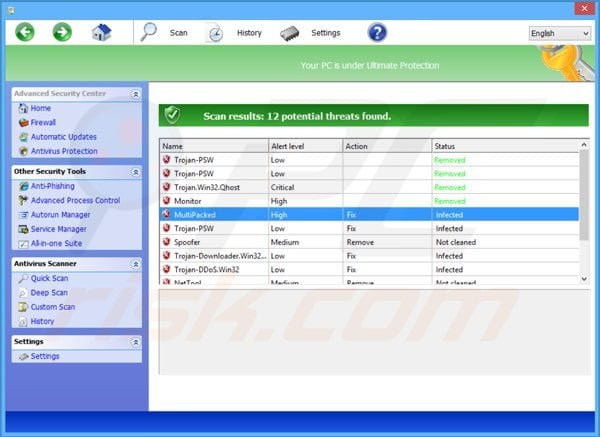Start a Quick Scan from sidebar

click(49, 278)
